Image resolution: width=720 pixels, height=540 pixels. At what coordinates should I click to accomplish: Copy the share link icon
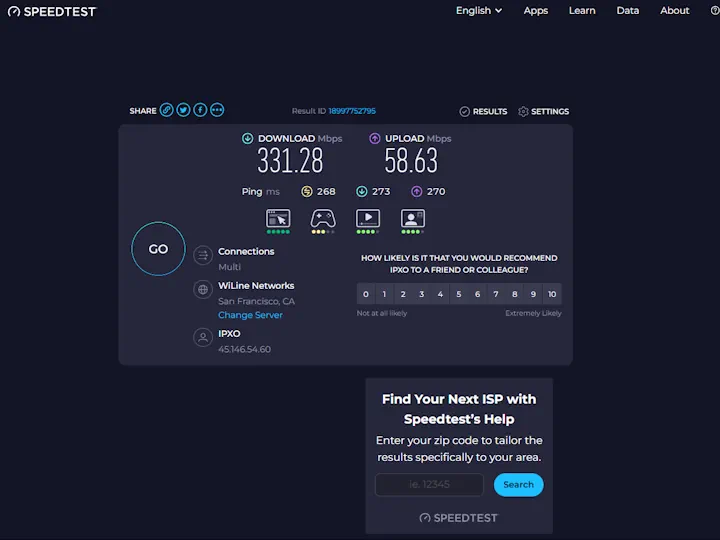pyautogui.click(x=167, y=110)
